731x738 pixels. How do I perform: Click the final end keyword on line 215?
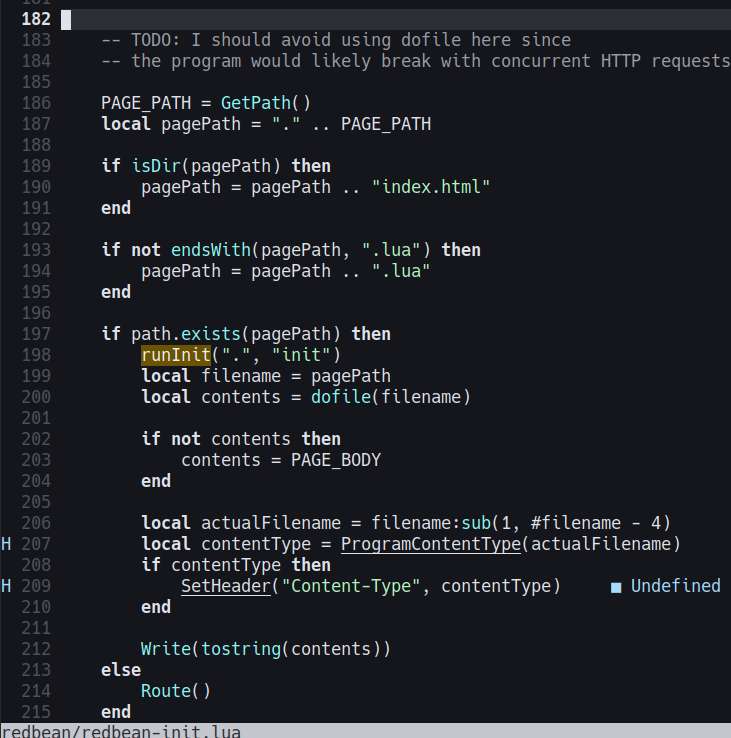point(116,712)
